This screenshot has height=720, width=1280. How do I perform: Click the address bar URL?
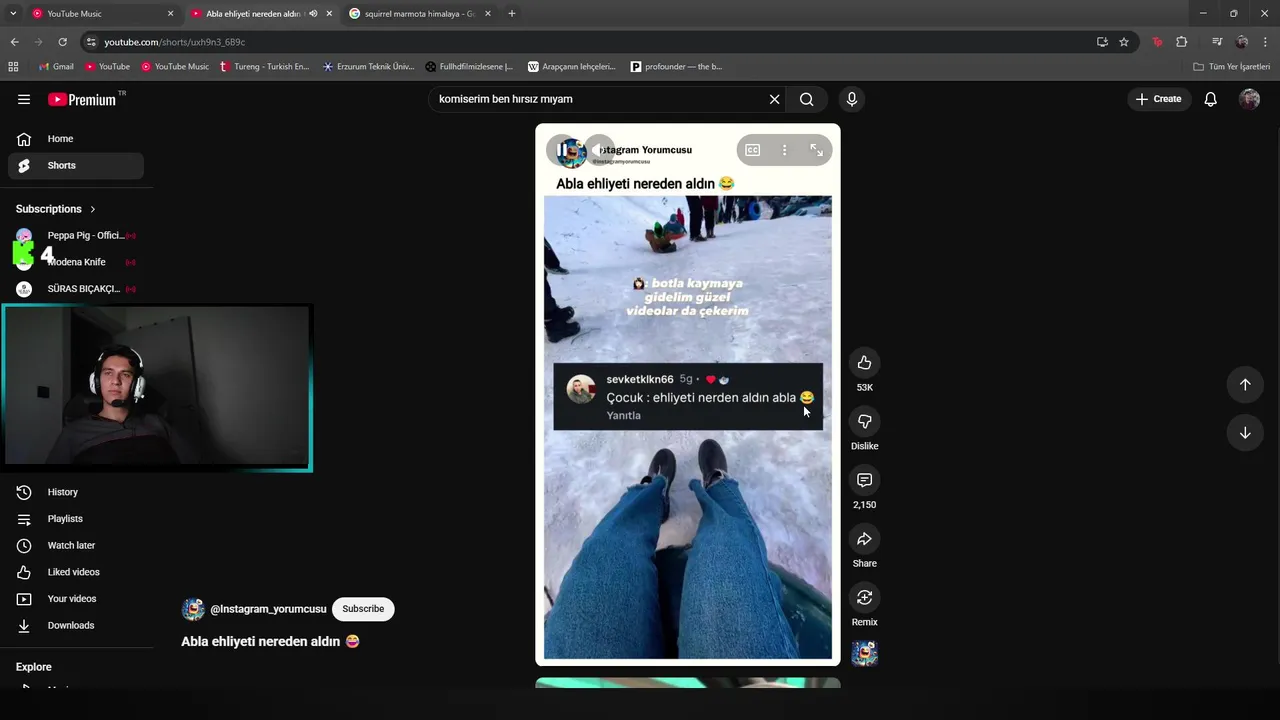click(x=175, y=42)
